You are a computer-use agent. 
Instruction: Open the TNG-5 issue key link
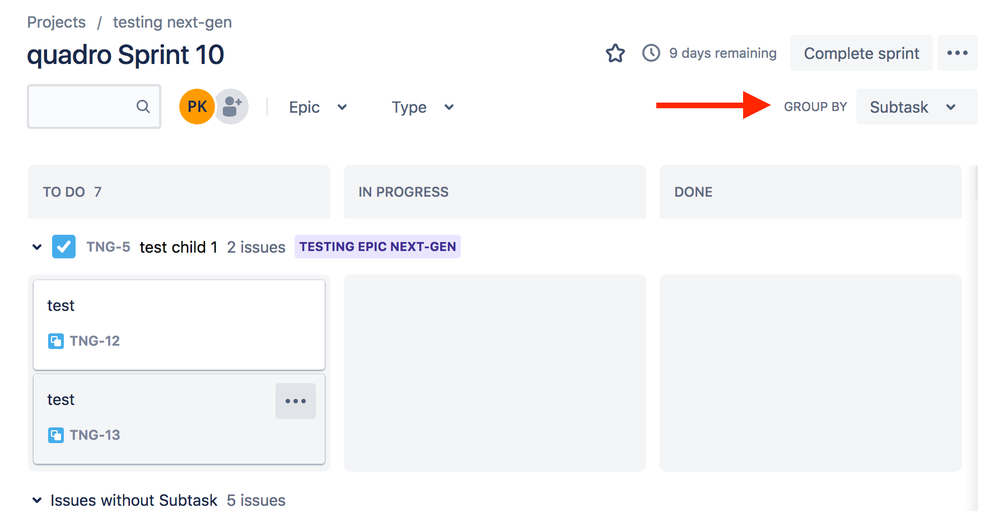[x=108, y=247]
